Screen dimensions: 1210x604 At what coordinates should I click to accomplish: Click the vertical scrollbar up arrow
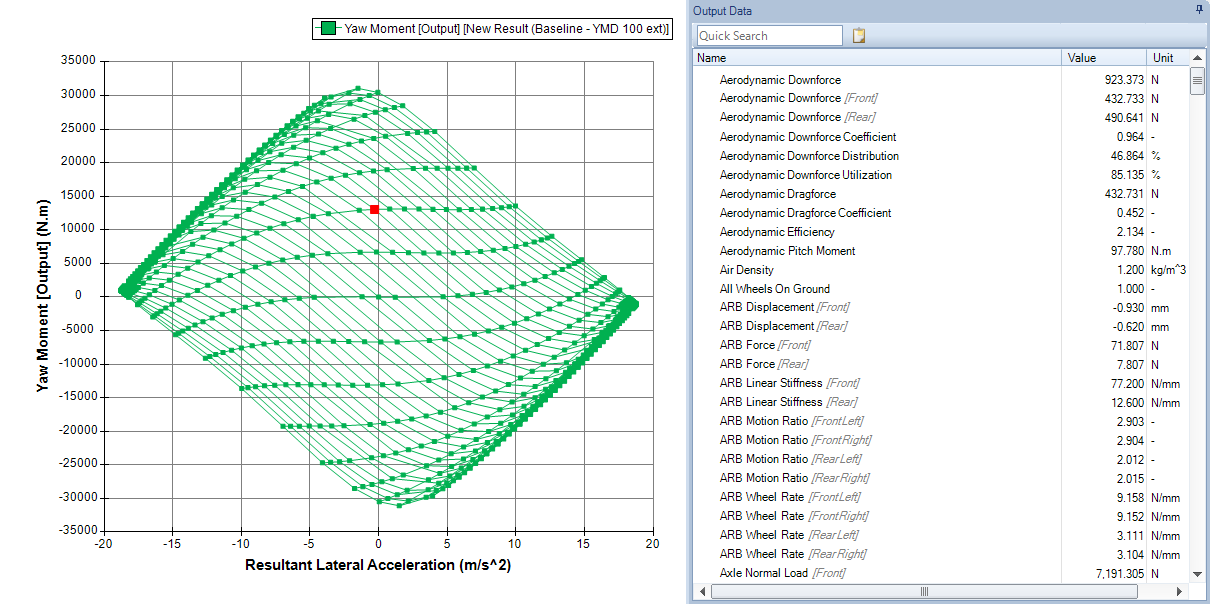pyautogui.click(x=1198, y=58)
